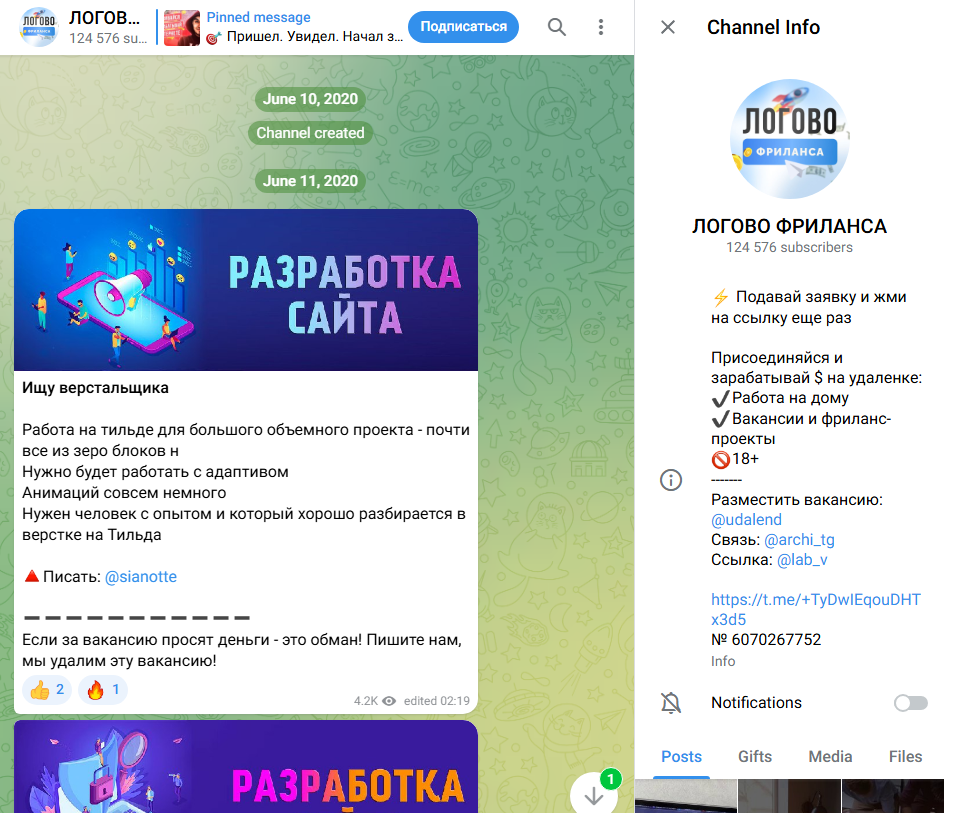954x813 pixels.
Task: Switch to the Media tab
Action: click(x=830, y=757)
